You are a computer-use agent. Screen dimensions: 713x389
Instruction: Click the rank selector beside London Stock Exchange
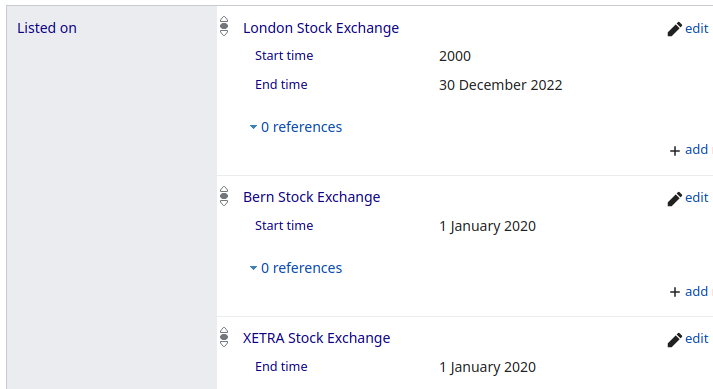point(224,26)
